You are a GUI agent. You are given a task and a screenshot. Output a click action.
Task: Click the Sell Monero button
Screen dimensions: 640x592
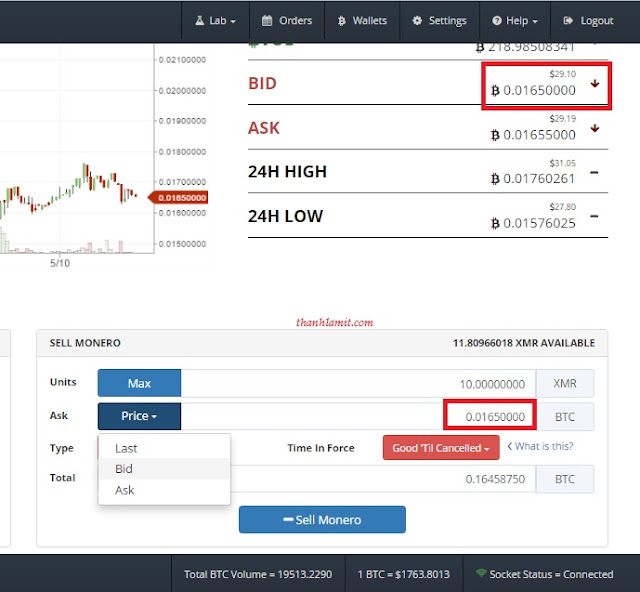click(322, 519)
